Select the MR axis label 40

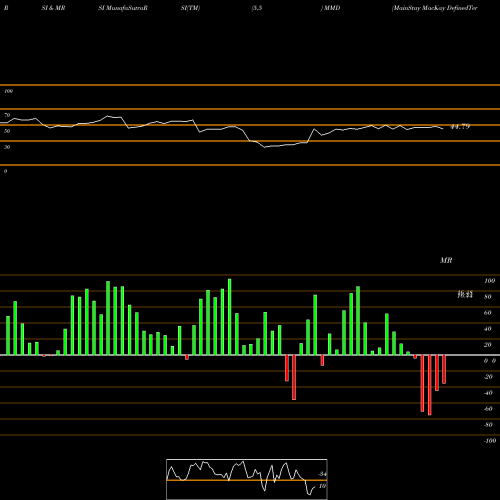click(487, 329)
